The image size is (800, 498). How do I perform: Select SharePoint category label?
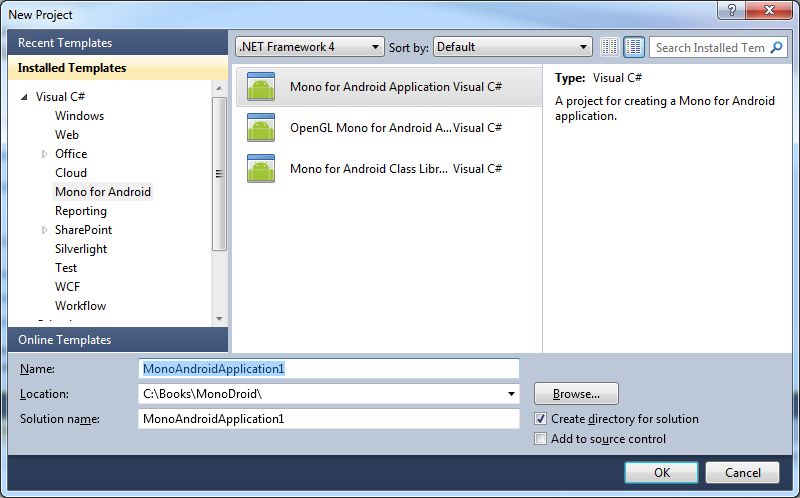tap(83, 230)
